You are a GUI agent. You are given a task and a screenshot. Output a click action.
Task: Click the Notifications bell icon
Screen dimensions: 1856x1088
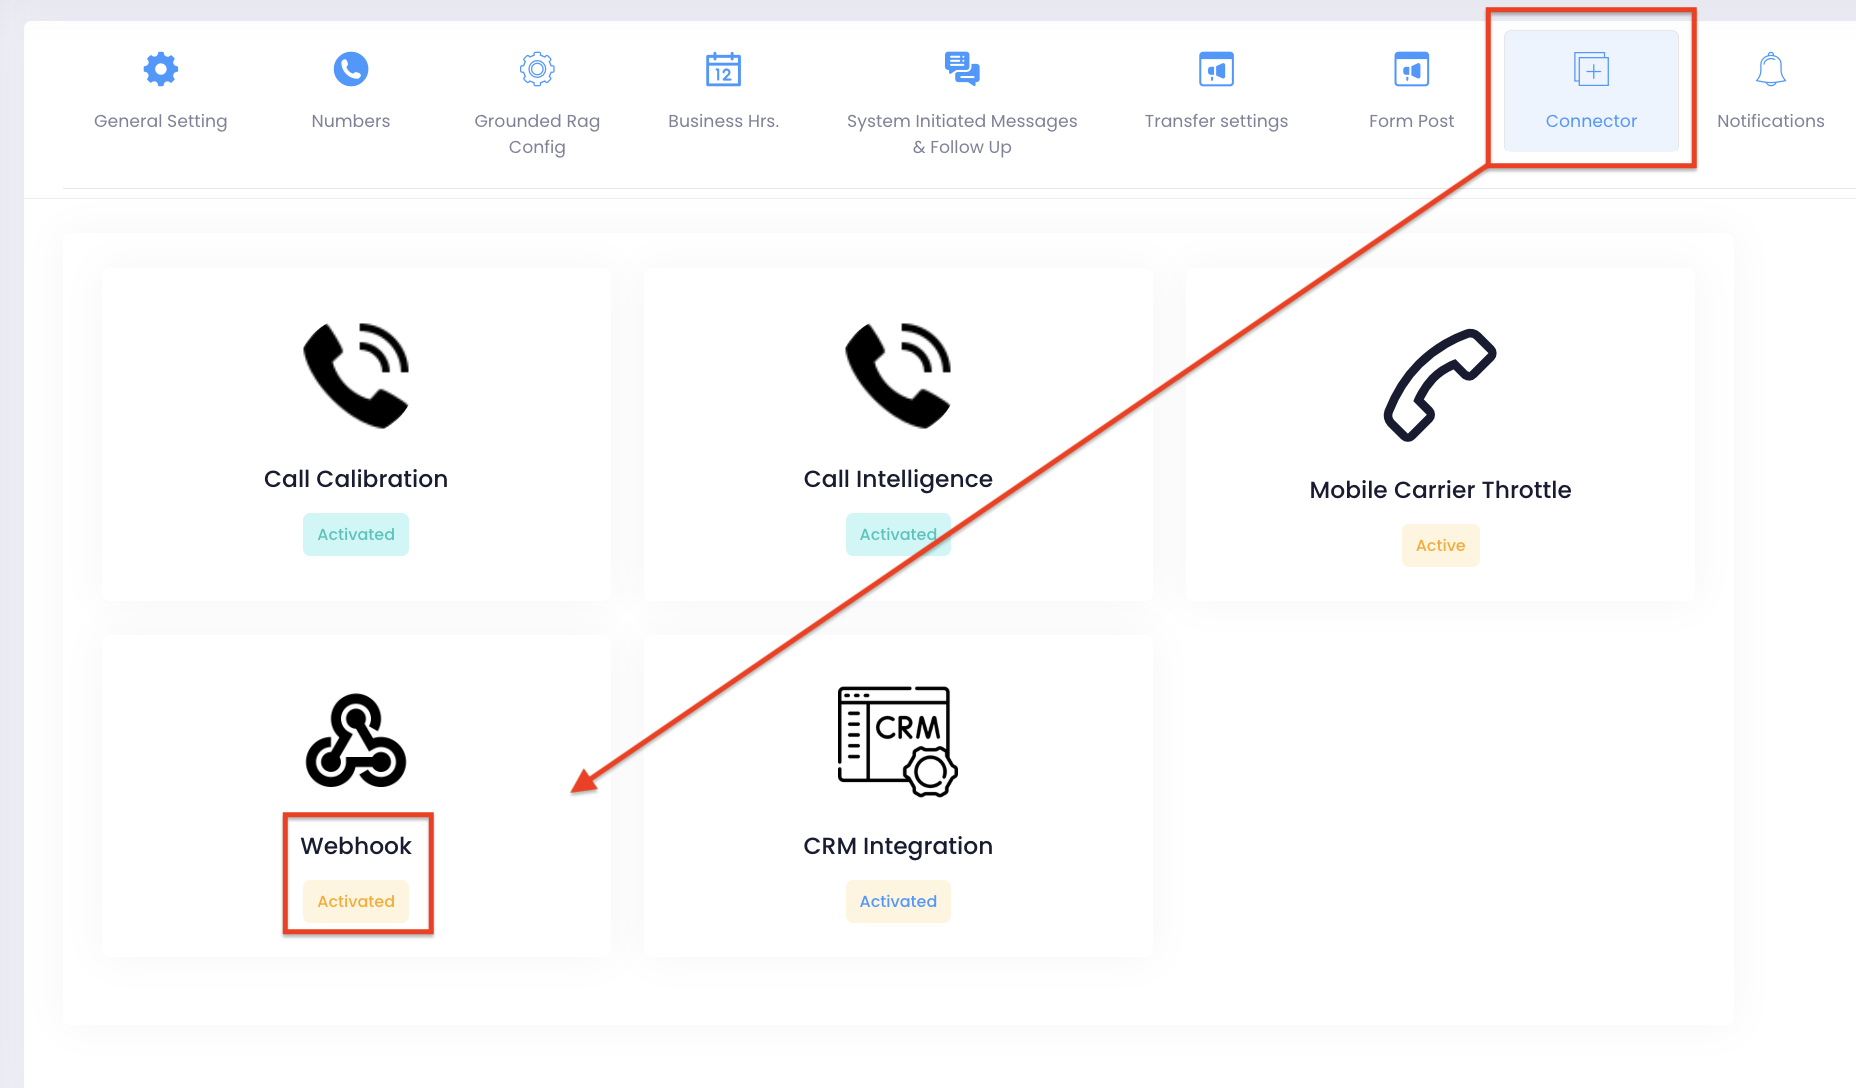[1770, 69]
